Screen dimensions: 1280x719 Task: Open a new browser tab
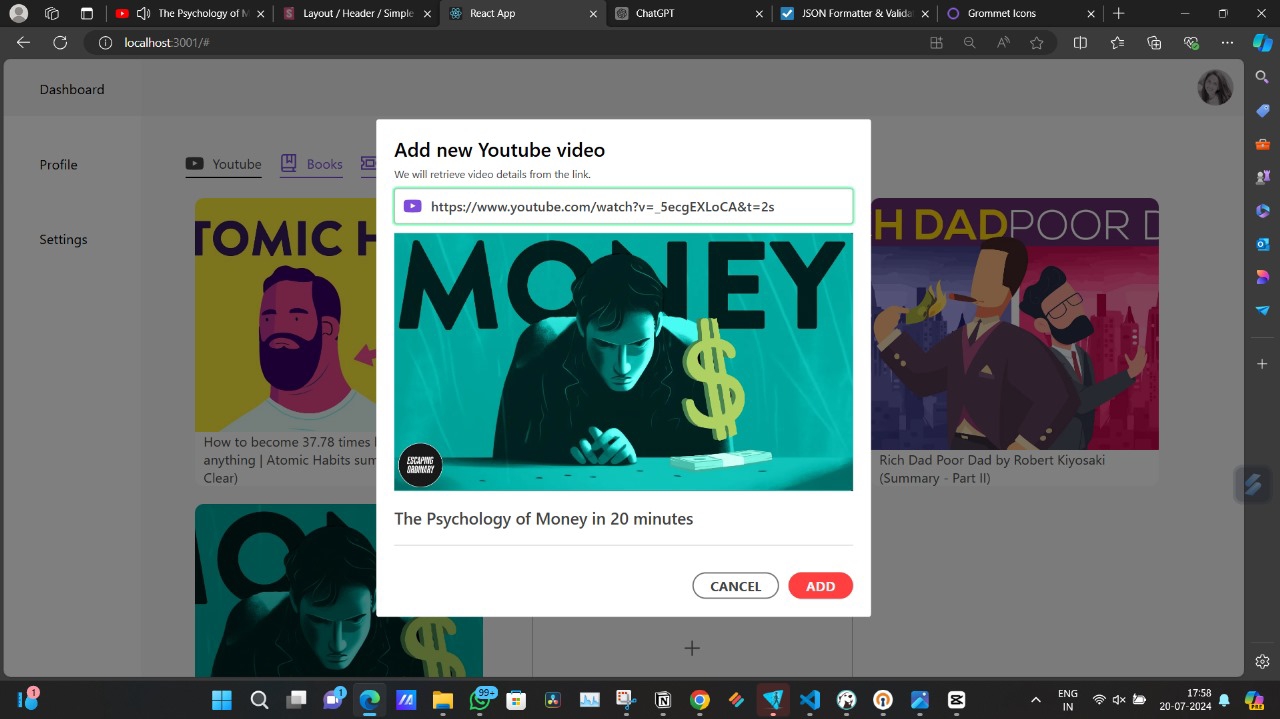click(x=1118, y=14)
